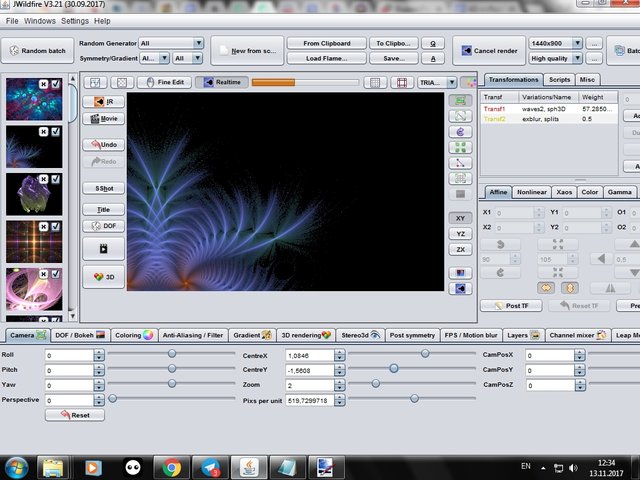Toggle the Realtime preview button
Viewport: 640px width, 480px height.
220,82
